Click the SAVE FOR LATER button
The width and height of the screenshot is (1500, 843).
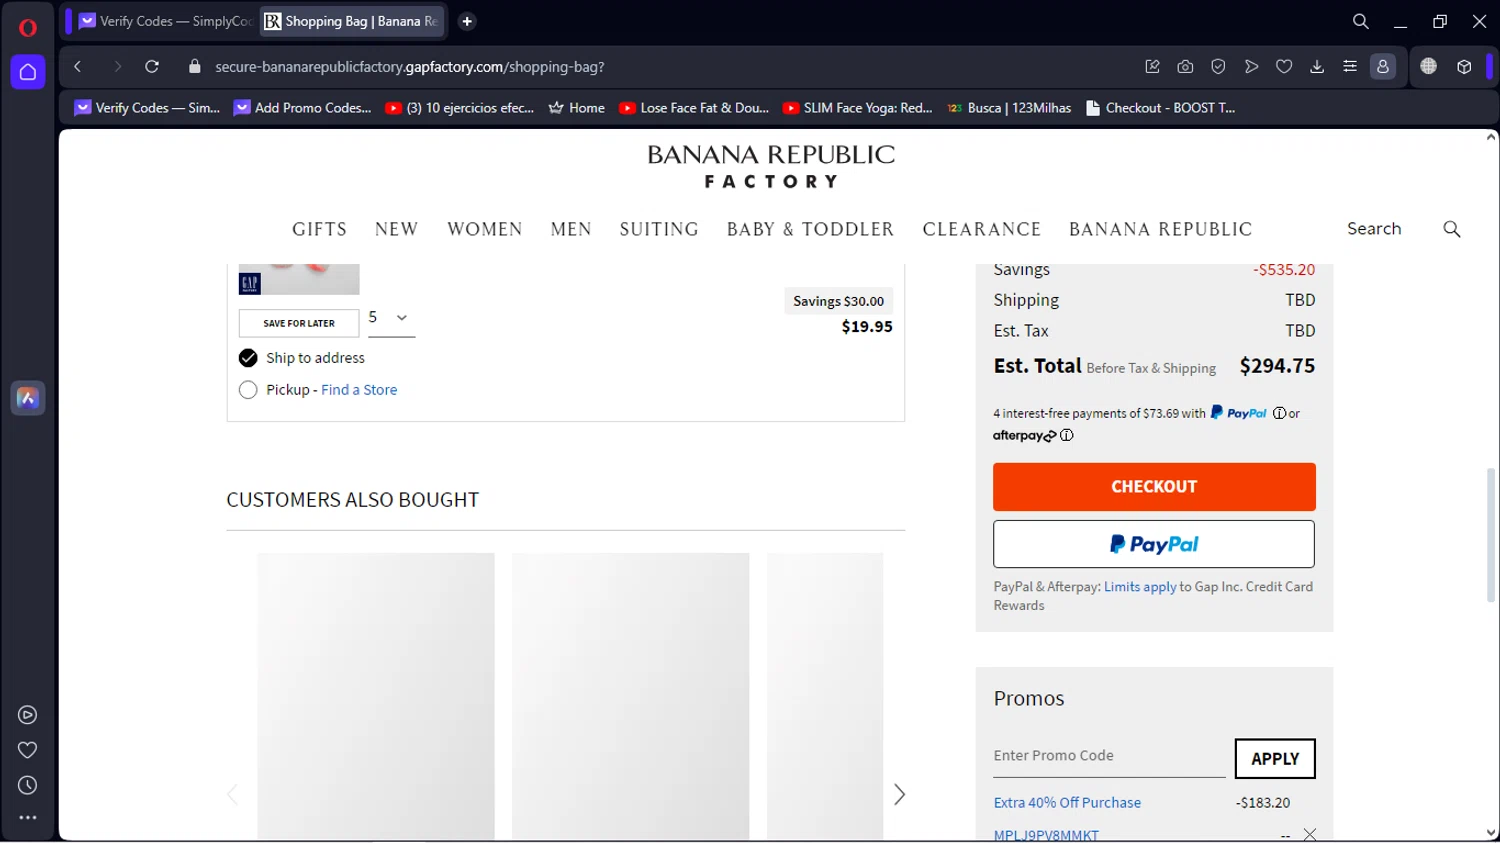pos(299,323)
